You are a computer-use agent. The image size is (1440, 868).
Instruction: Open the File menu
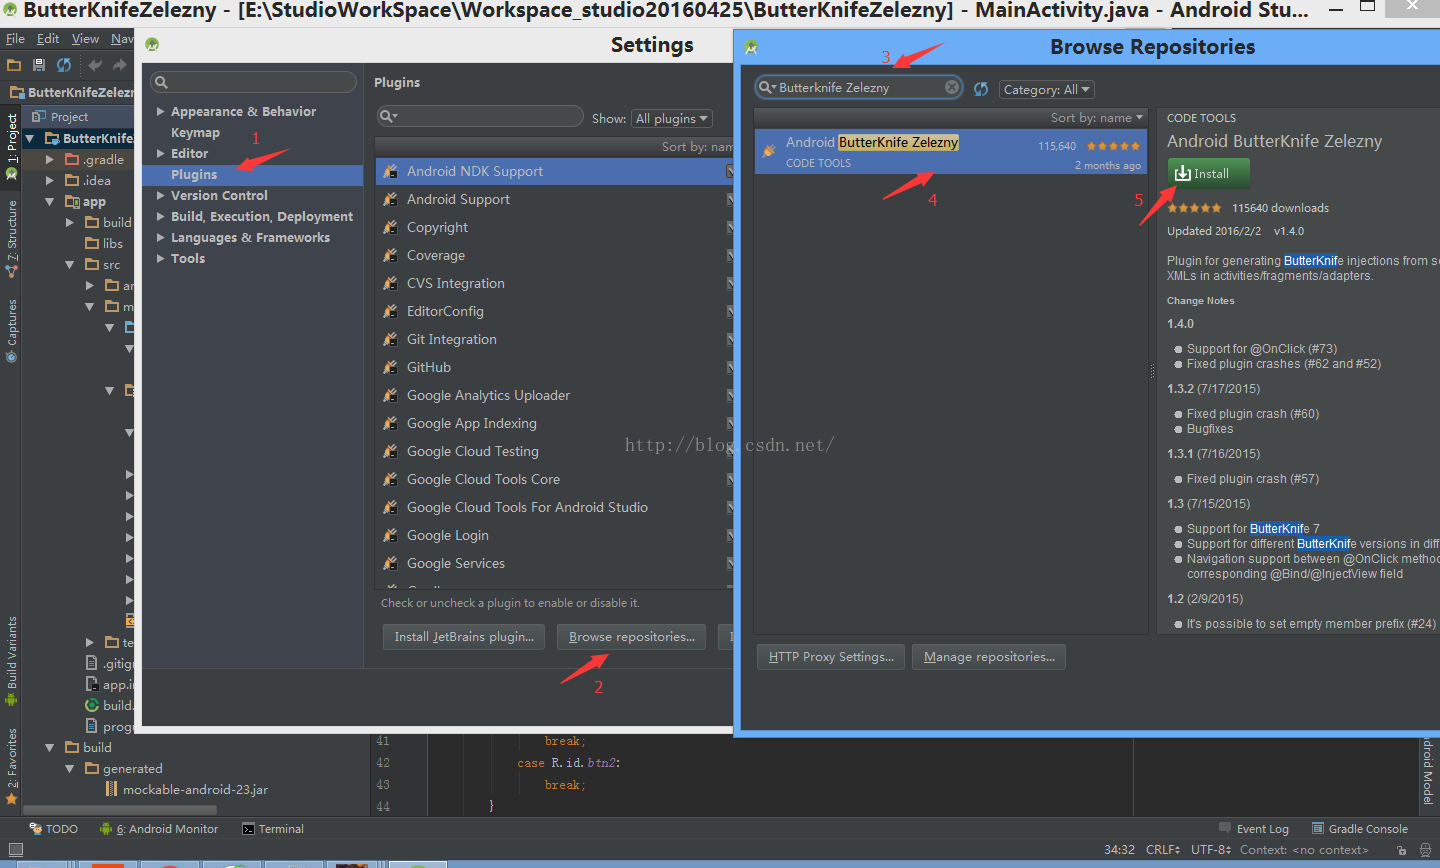(15, 38)
